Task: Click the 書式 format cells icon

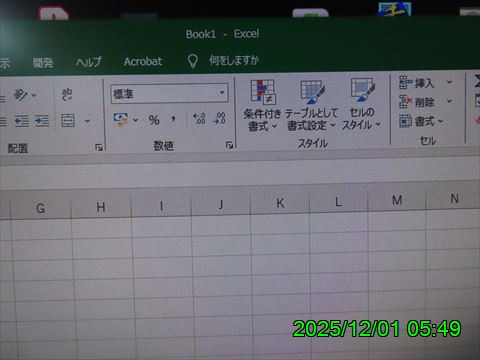Action: click(x=406, y=121)
